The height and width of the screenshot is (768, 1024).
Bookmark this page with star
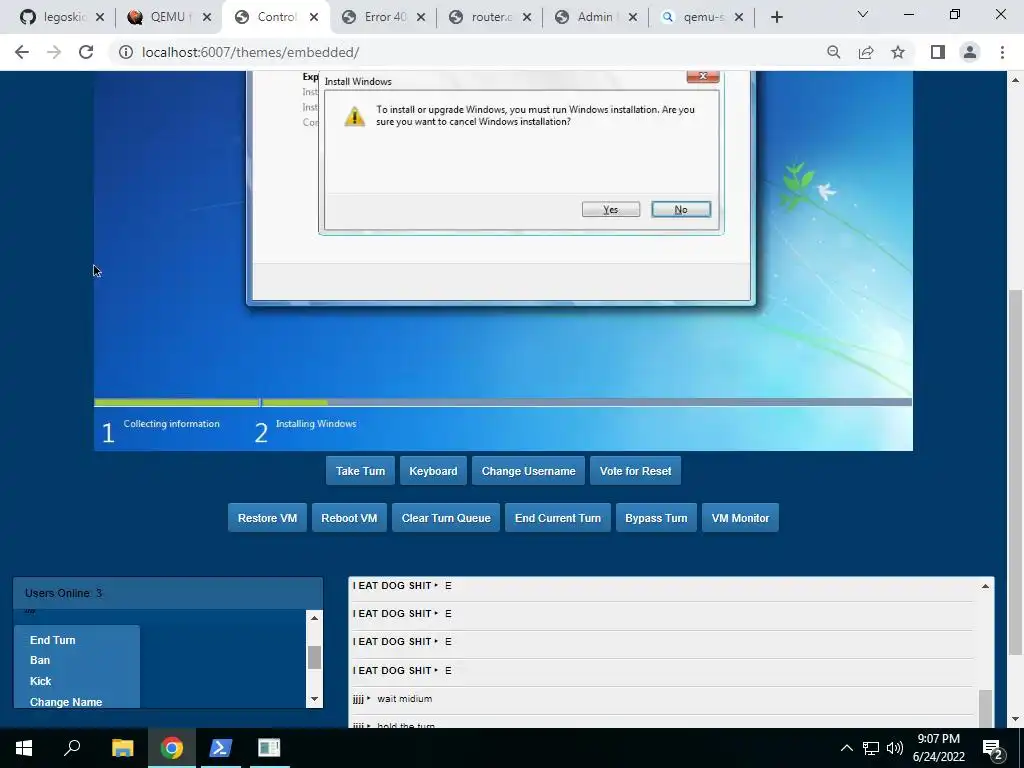pos(898,52)
